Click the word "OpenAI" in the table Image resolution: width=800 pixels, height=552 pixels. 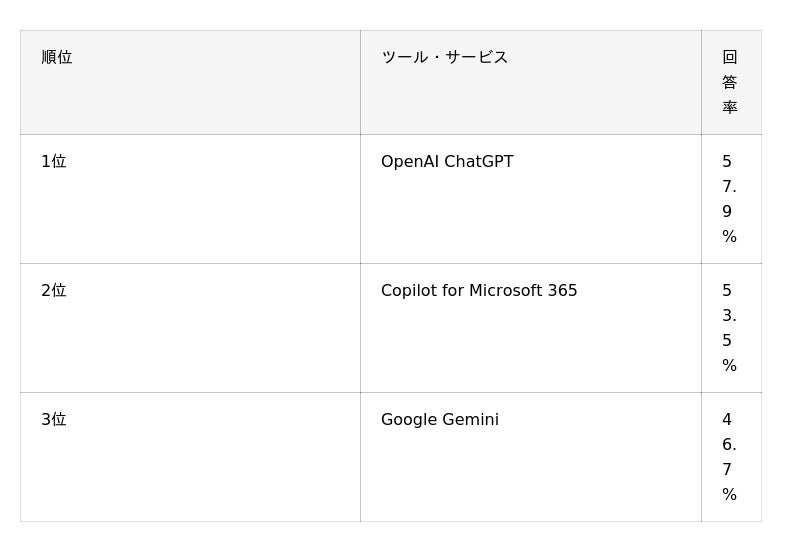pyautogui.click(x=410, y=162)
